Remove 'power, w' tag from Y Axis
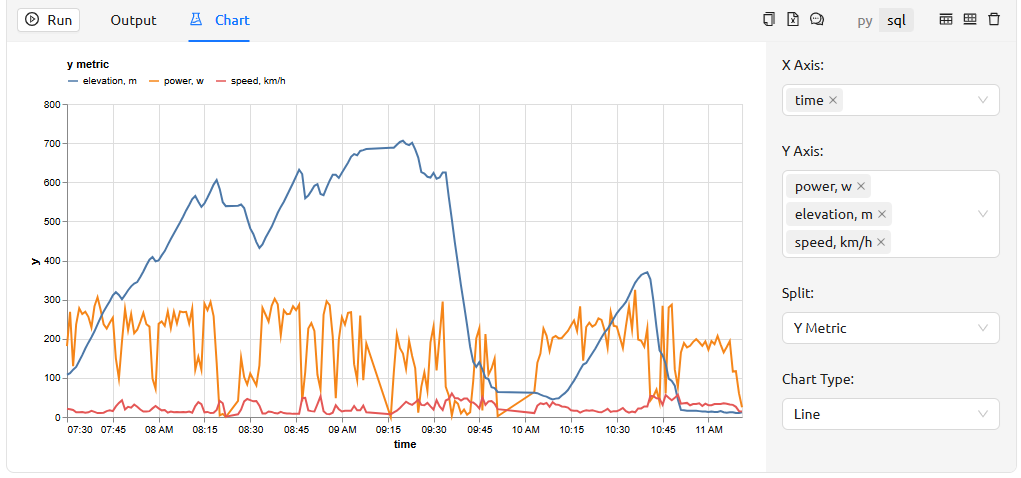The height and width of the screenshot is (478, 1021). (x=862, y=186)
